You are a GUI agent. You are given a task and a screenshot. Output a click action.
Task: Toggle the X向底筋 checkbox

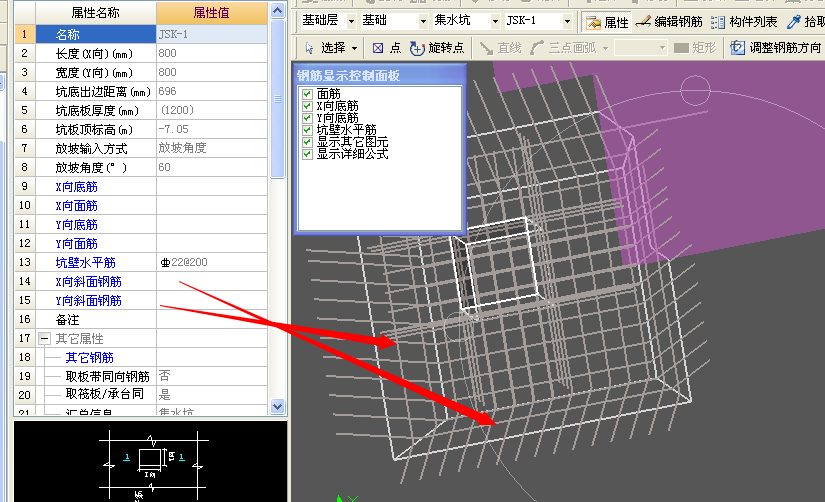307,106
